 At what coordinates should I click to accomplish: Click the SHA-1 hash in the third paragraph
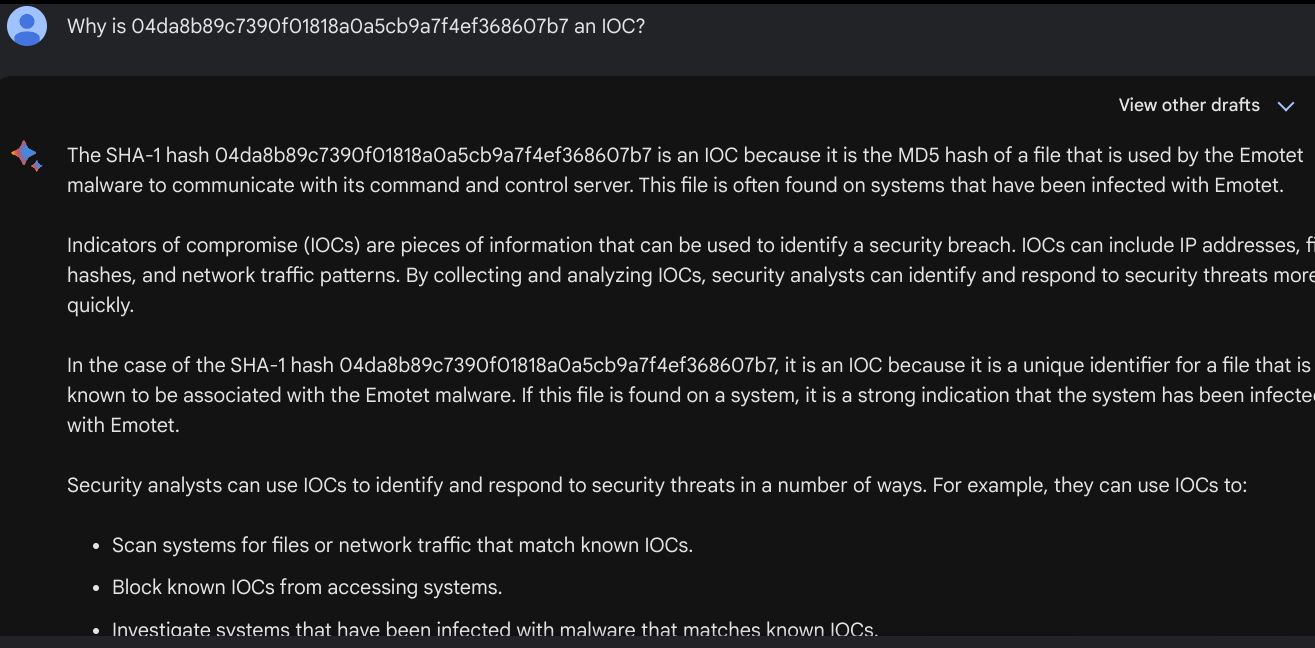tap(557, 365)
